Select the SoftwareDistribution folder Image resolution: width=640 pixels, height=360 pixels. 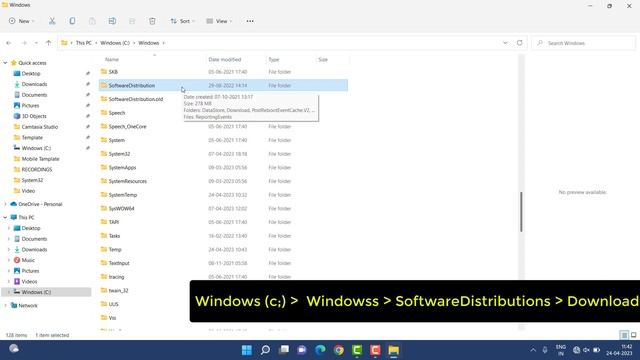223,85
